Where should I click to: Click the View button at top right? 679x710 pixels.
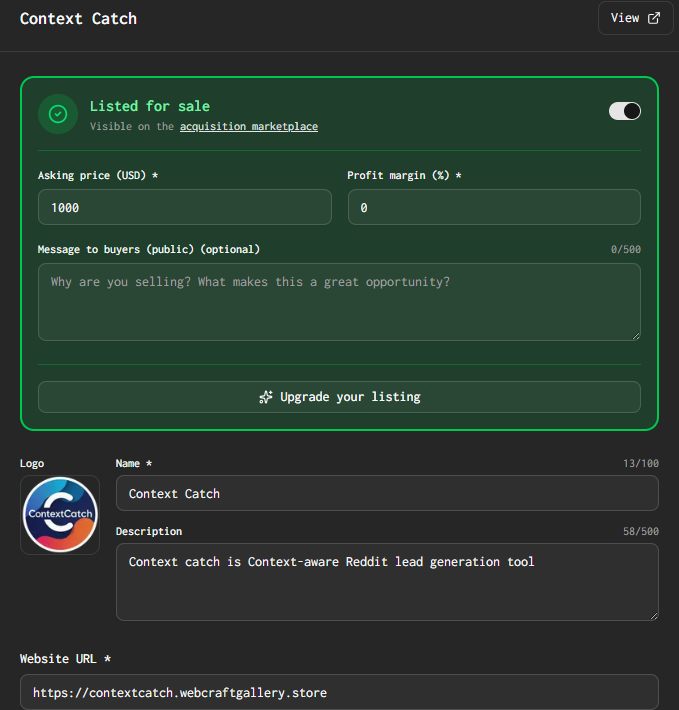[636, 18]
